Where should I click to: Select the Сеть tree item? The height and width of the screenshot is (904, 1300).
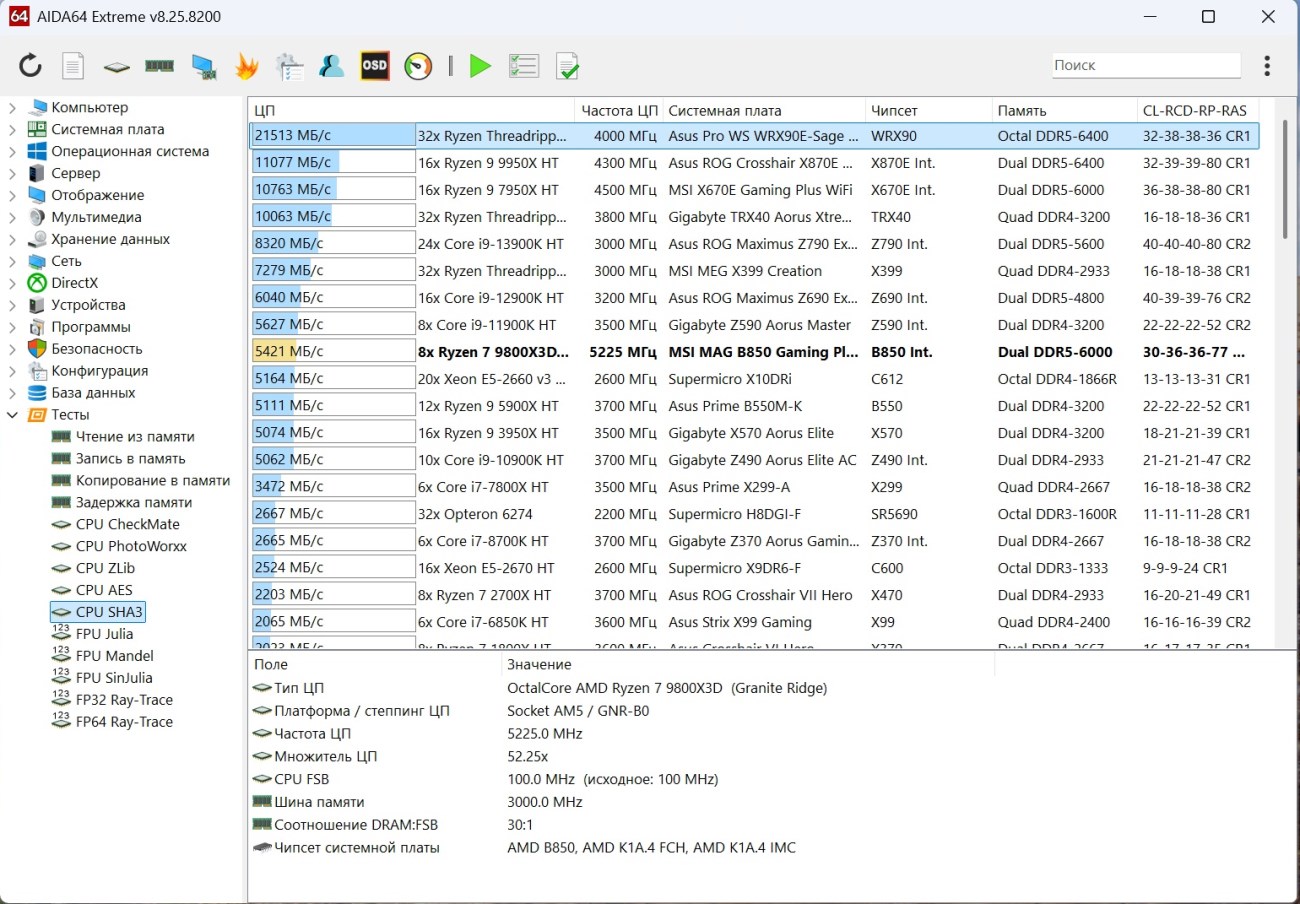67,261
